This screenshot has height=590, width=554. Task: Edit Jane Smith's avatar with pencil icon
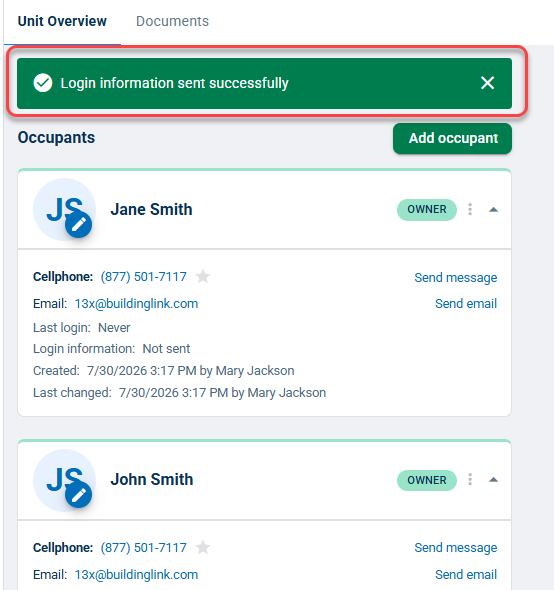[78, 225]
